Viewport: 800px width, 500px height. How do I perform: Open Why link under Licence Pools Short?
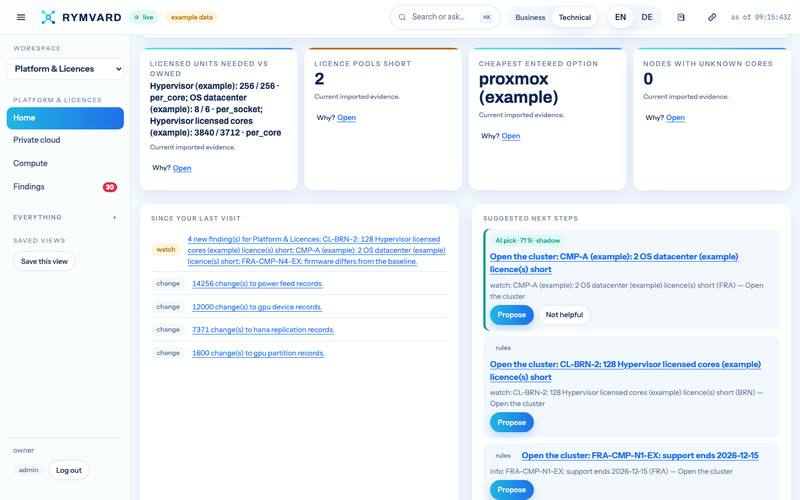346,118
